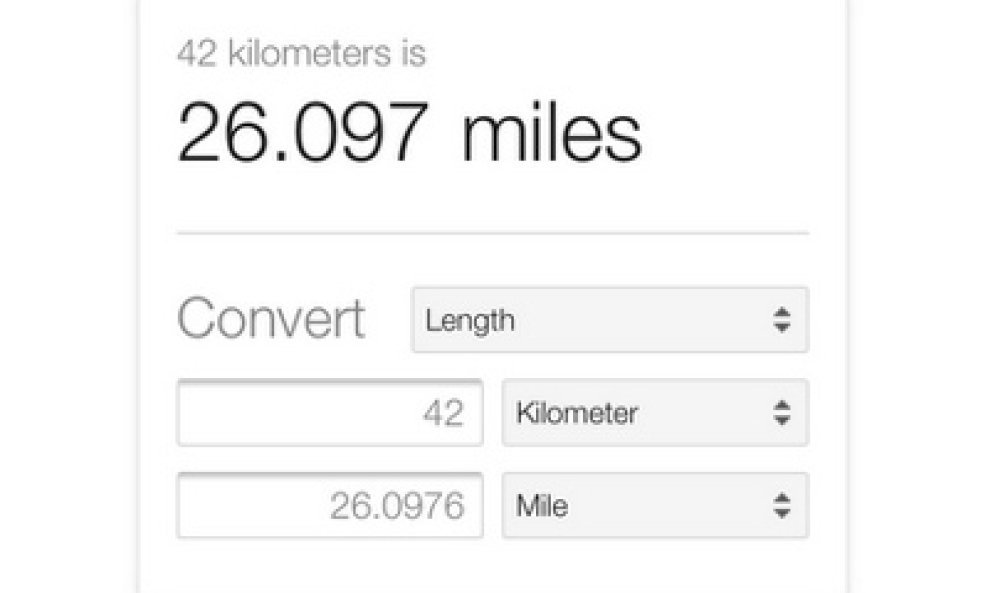This screenshot has height=593, width=988.
Task: Click the upper arrow of the Kilometer selector
Action: [x=782, y=405]
